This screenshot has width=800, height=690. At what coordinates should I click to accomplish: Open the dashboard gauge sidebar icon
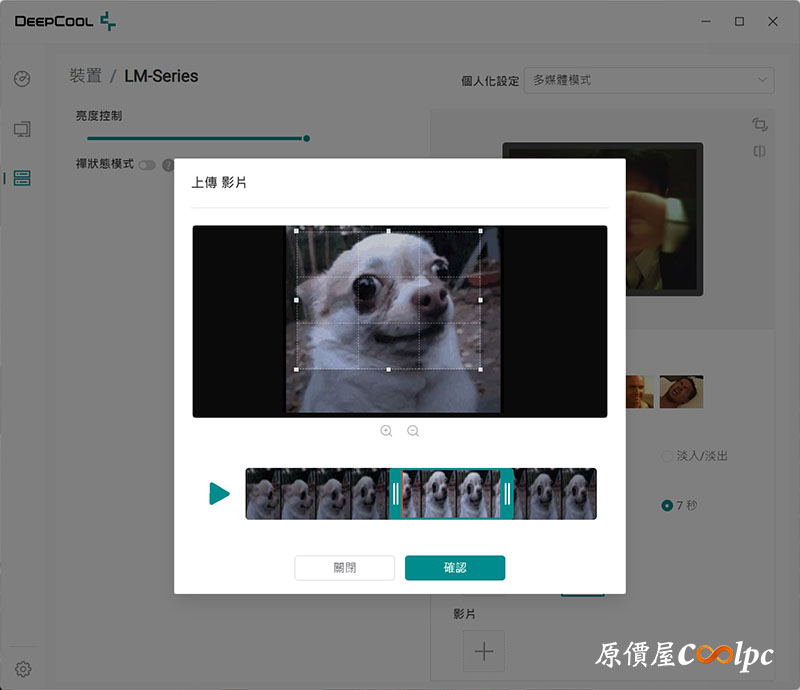click(22, 79)
